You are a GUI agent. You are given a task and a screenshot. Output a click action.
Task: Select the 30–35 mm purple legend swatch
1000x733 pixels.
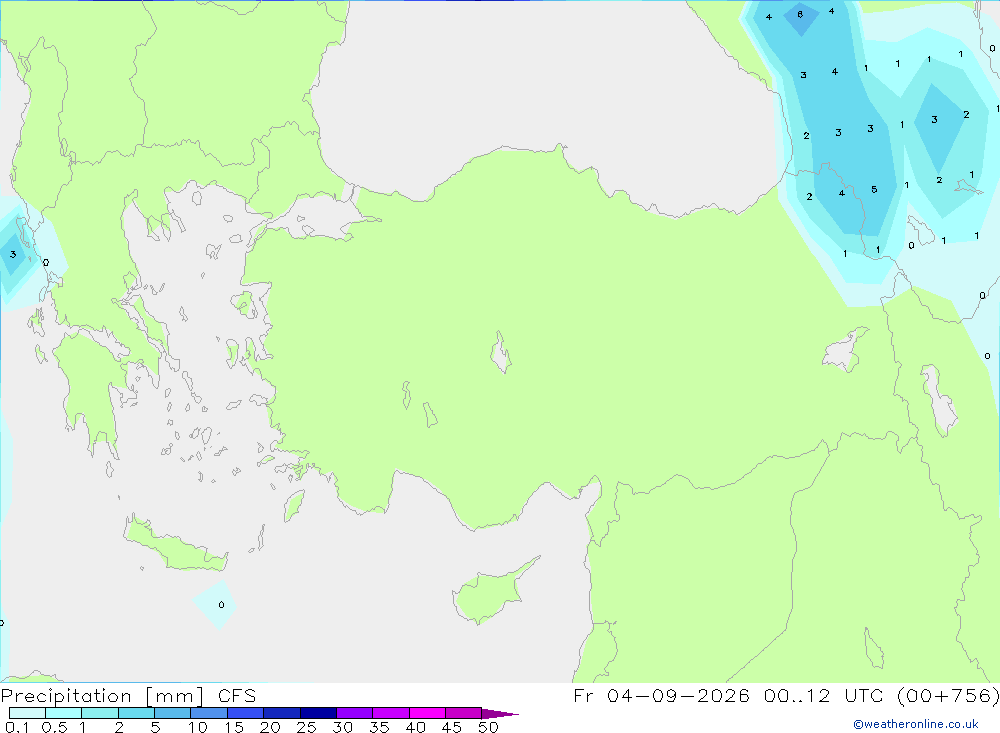[x=355, y=713]
